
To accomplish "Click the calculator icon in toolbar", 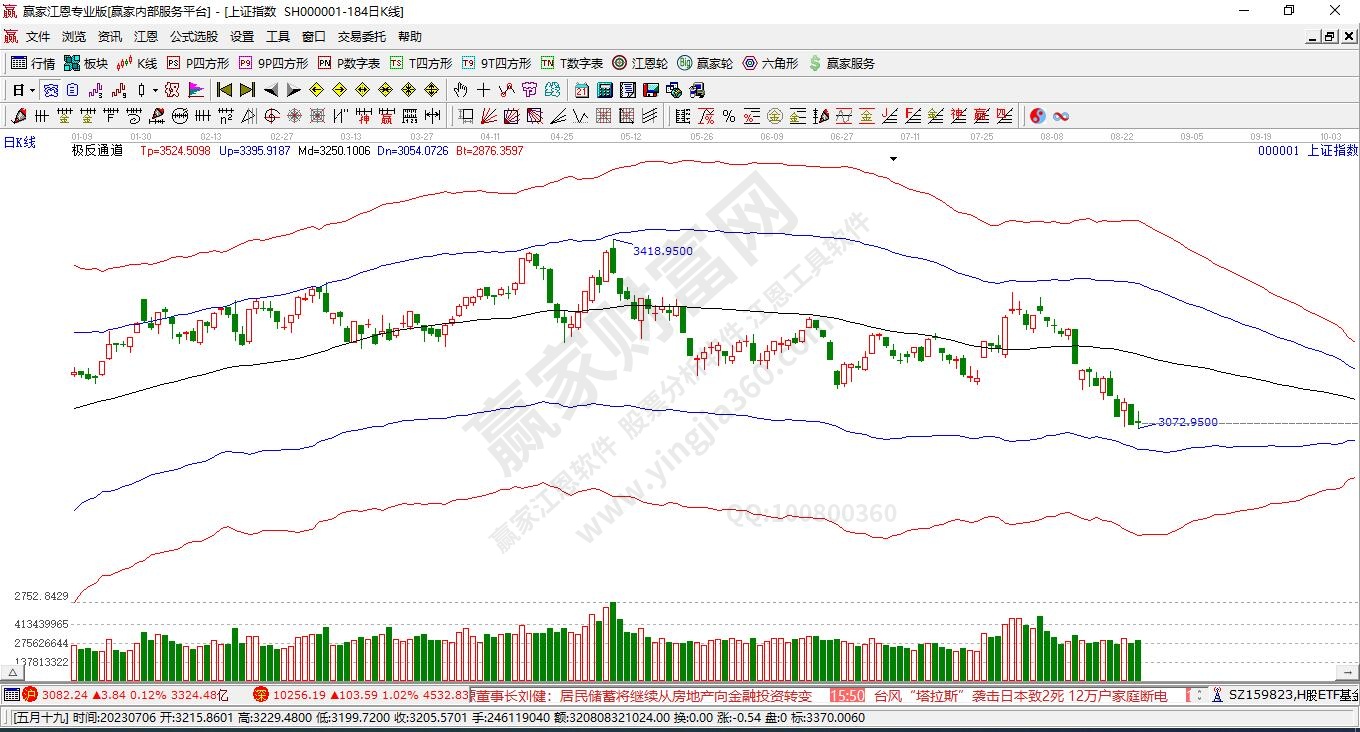I will coord(604,90).
